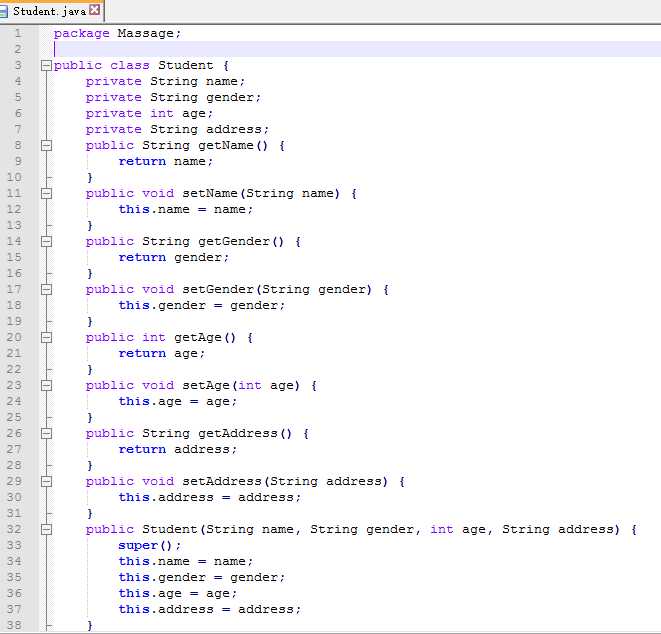This screenshot has width=661, height=634.
Task: Click 'return age;' statement
Action: pyautogui.click(x=161, y=354)
